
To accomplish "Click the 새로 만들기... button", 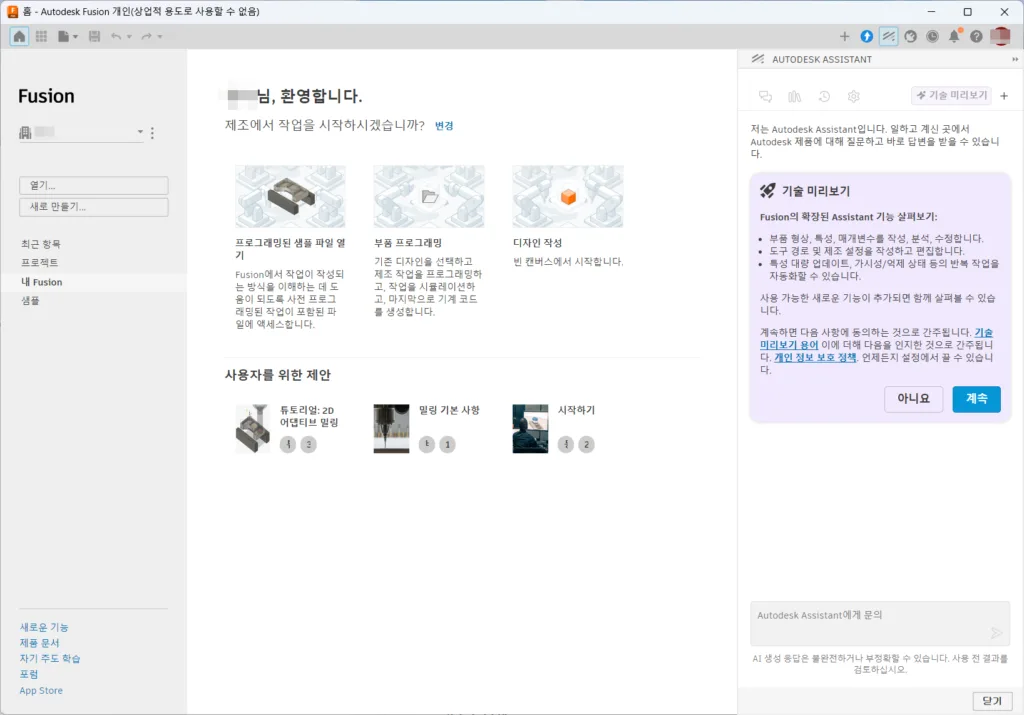I will 93,207.
